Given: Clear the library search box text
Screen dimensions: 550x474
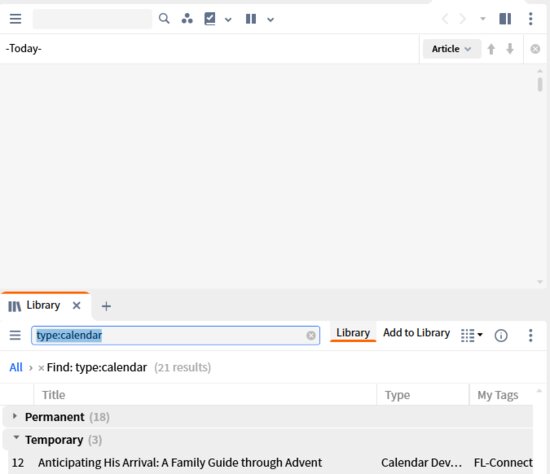Looking at the screenshot, I should (x=311, y=335).
